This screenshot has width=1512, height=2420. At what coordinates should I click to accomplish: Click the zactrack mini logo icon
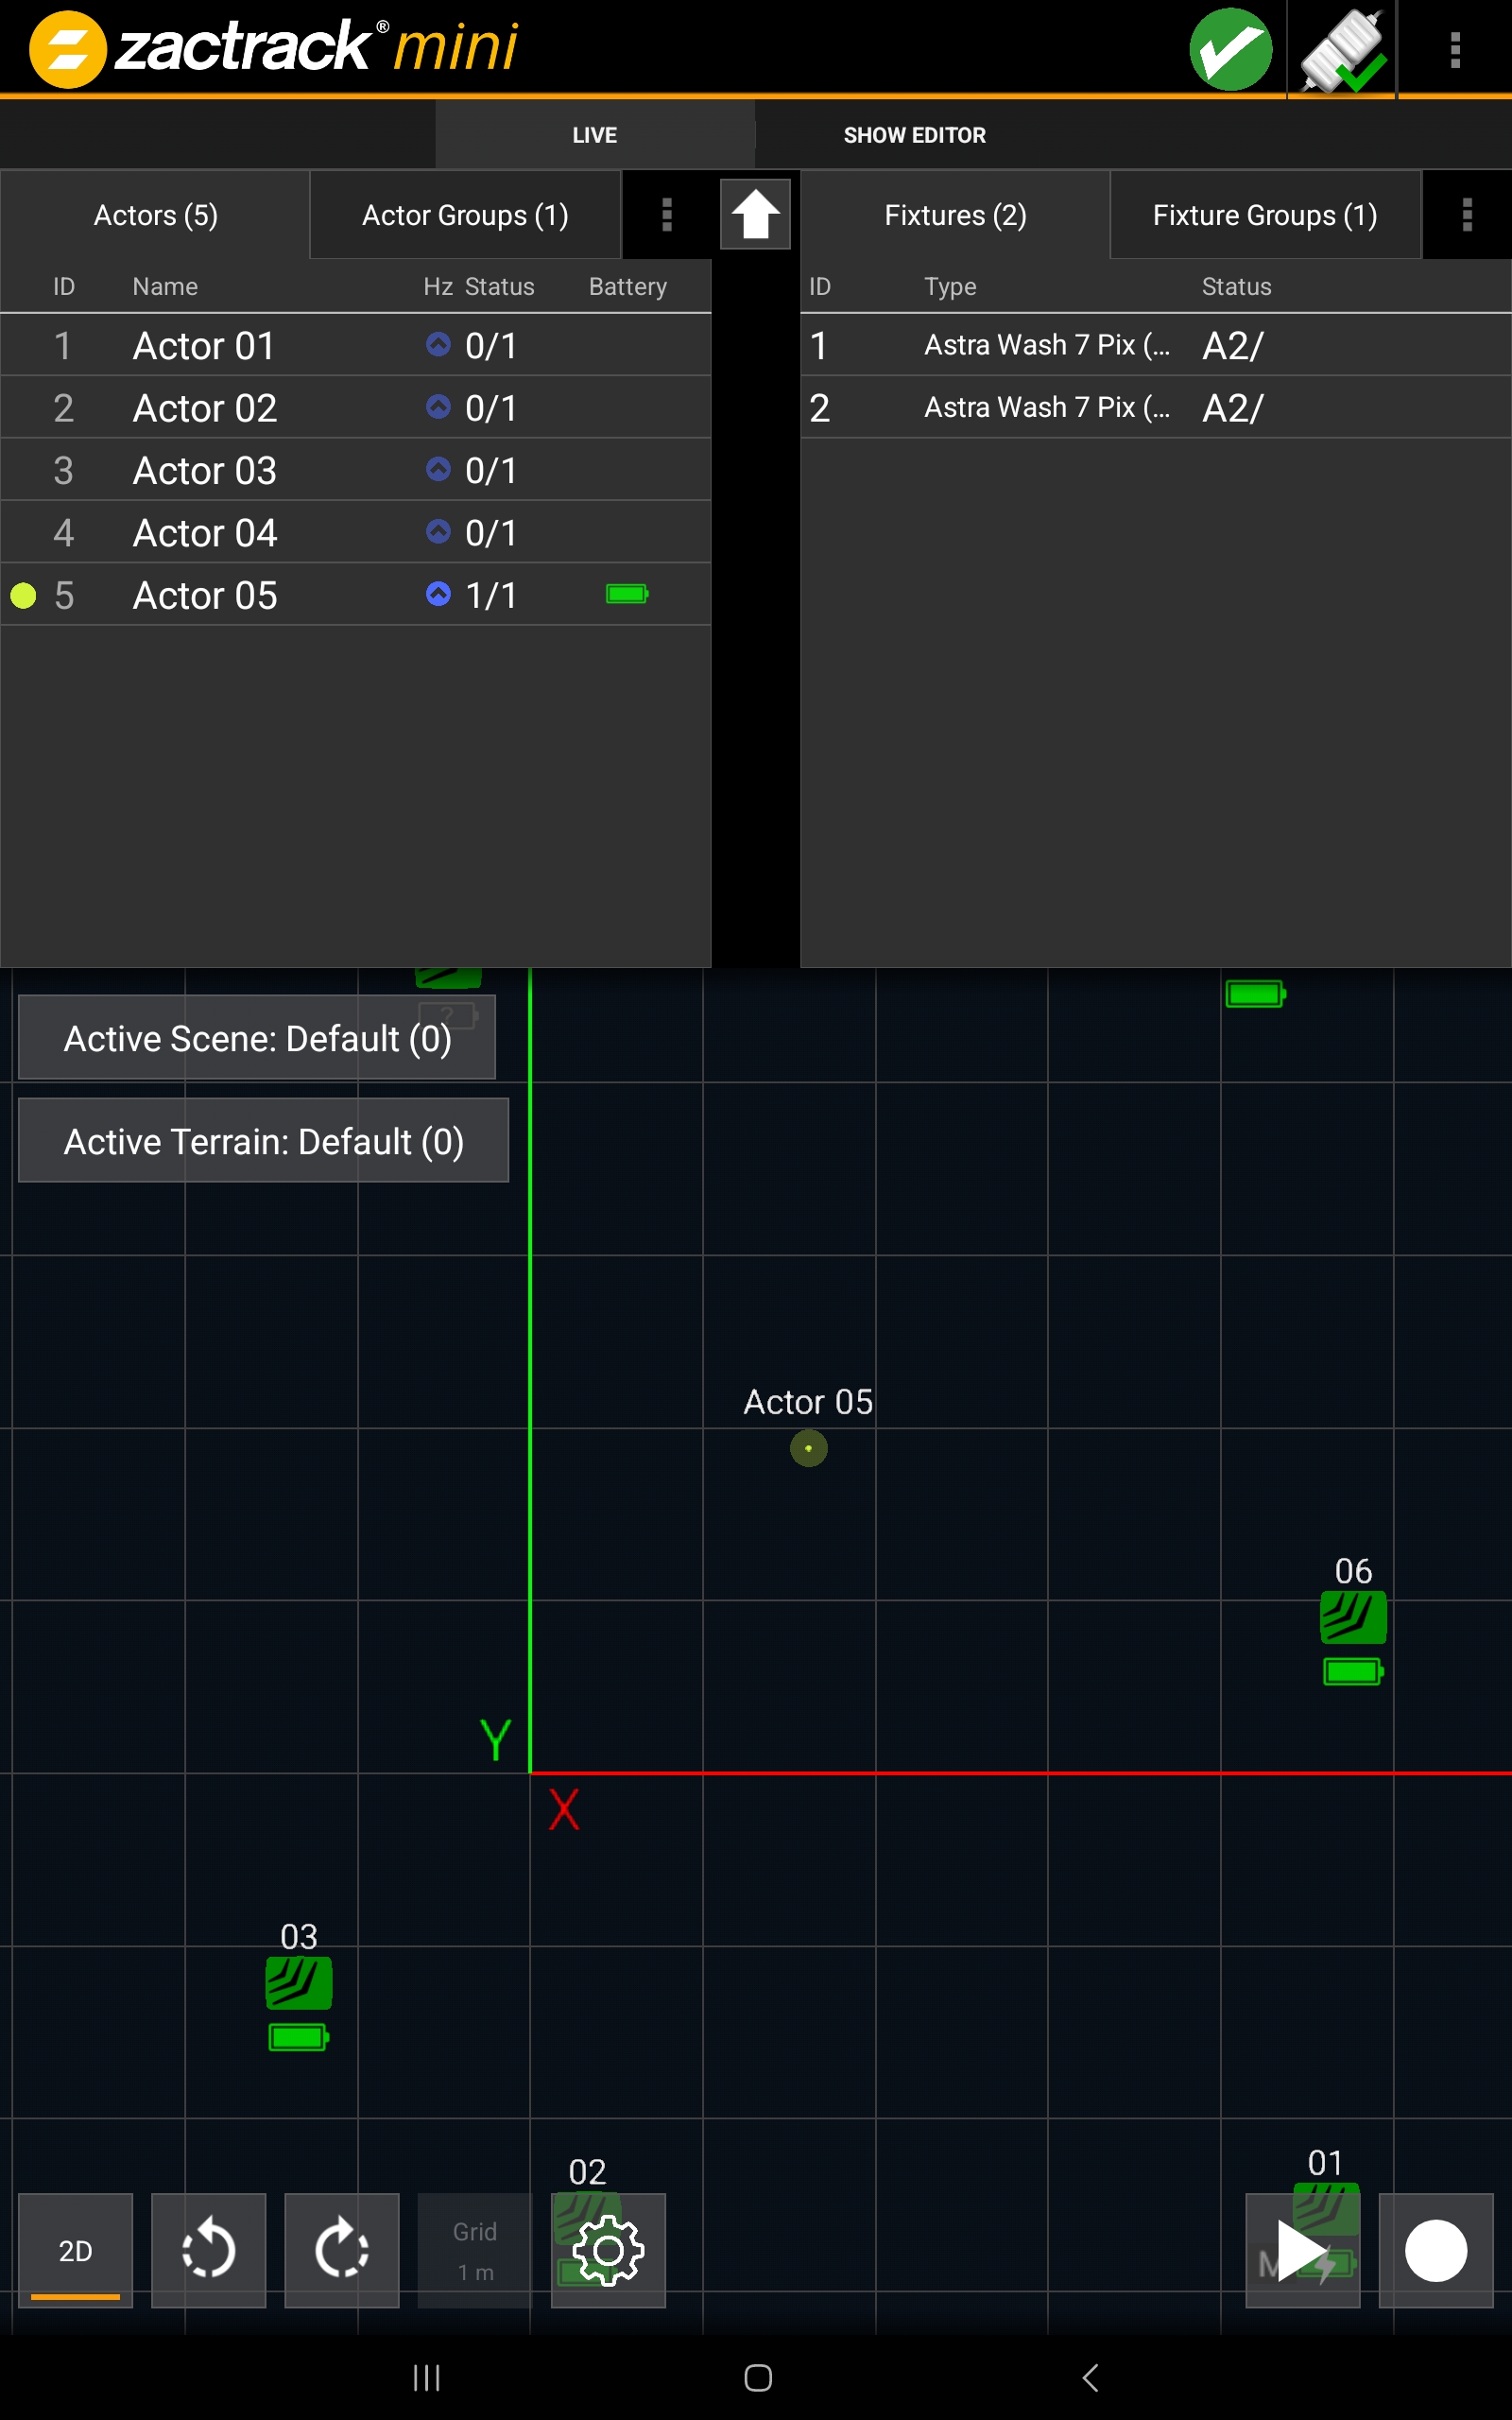66,46
